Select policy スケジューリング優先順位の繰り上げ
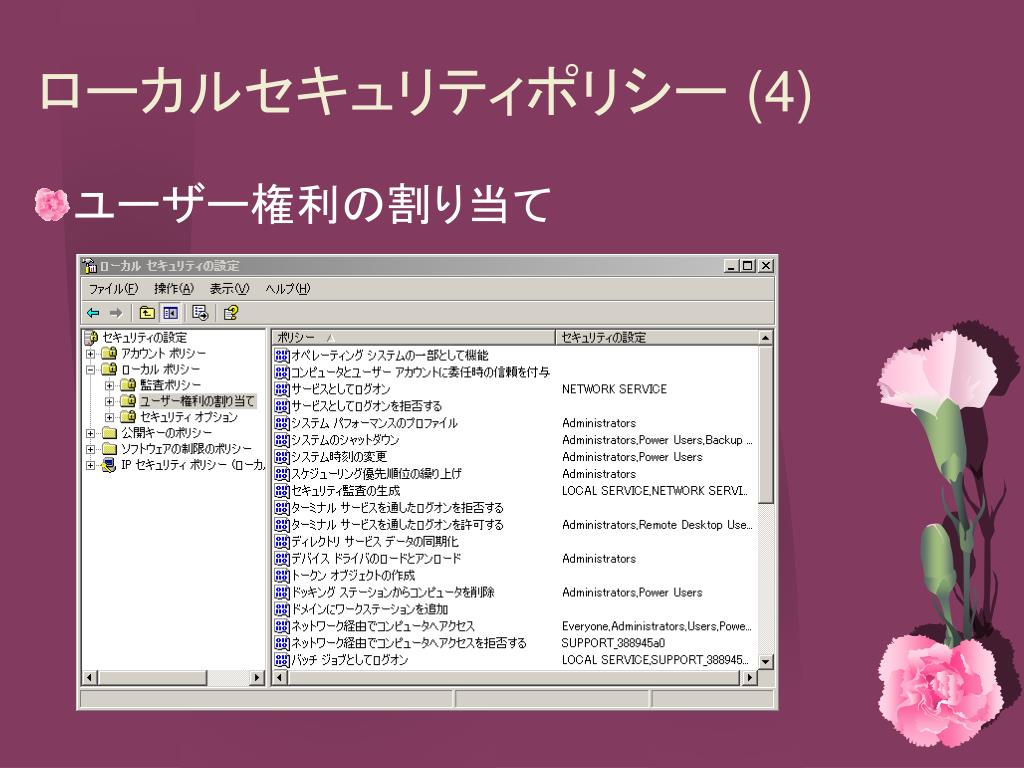Viewport: 1024px width, 768px height. pos(376,474)
